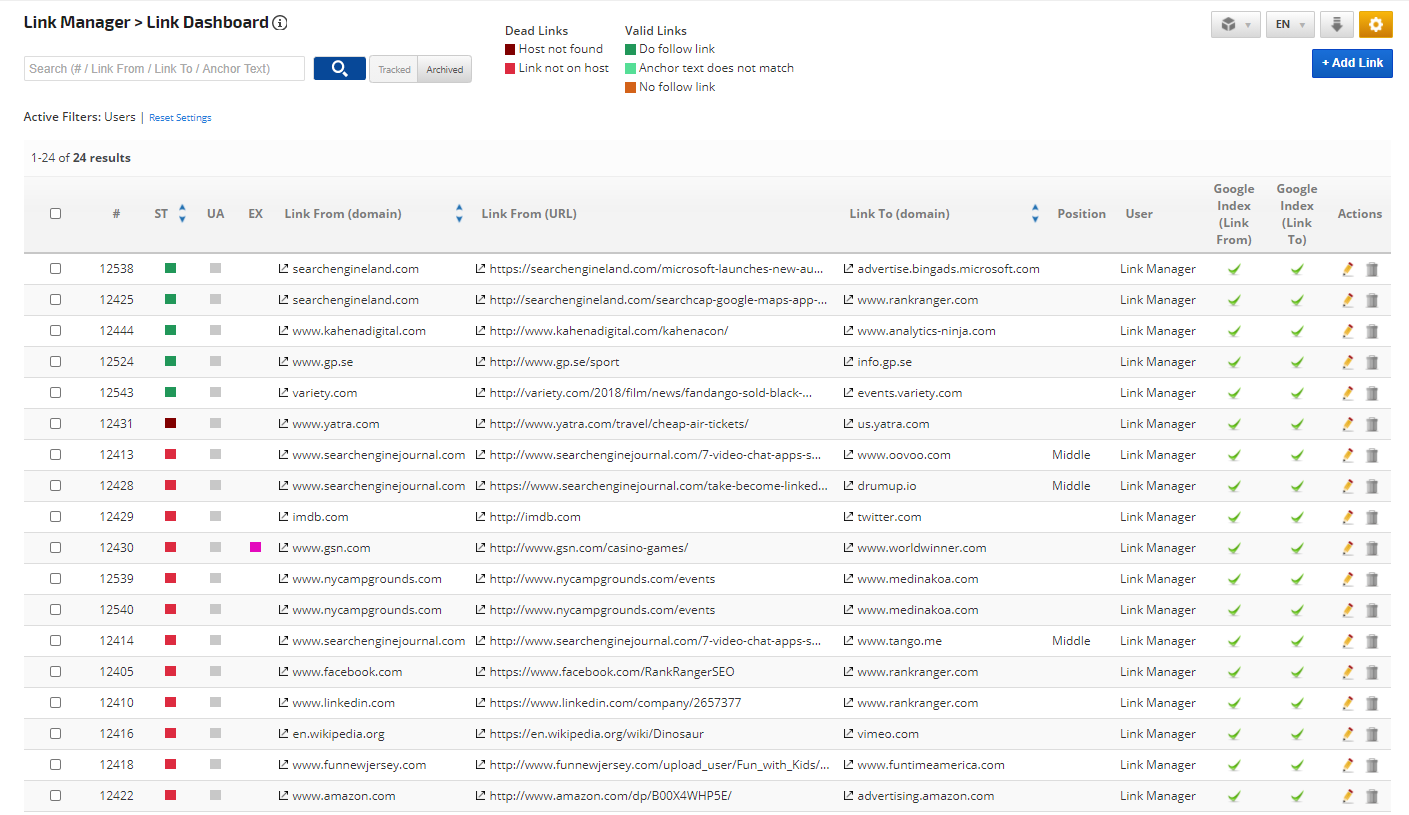Image resolution: width=1409 pixels, height=815 pixels.
Task: Switch to the Tracked tab
Action: [394, 69]
